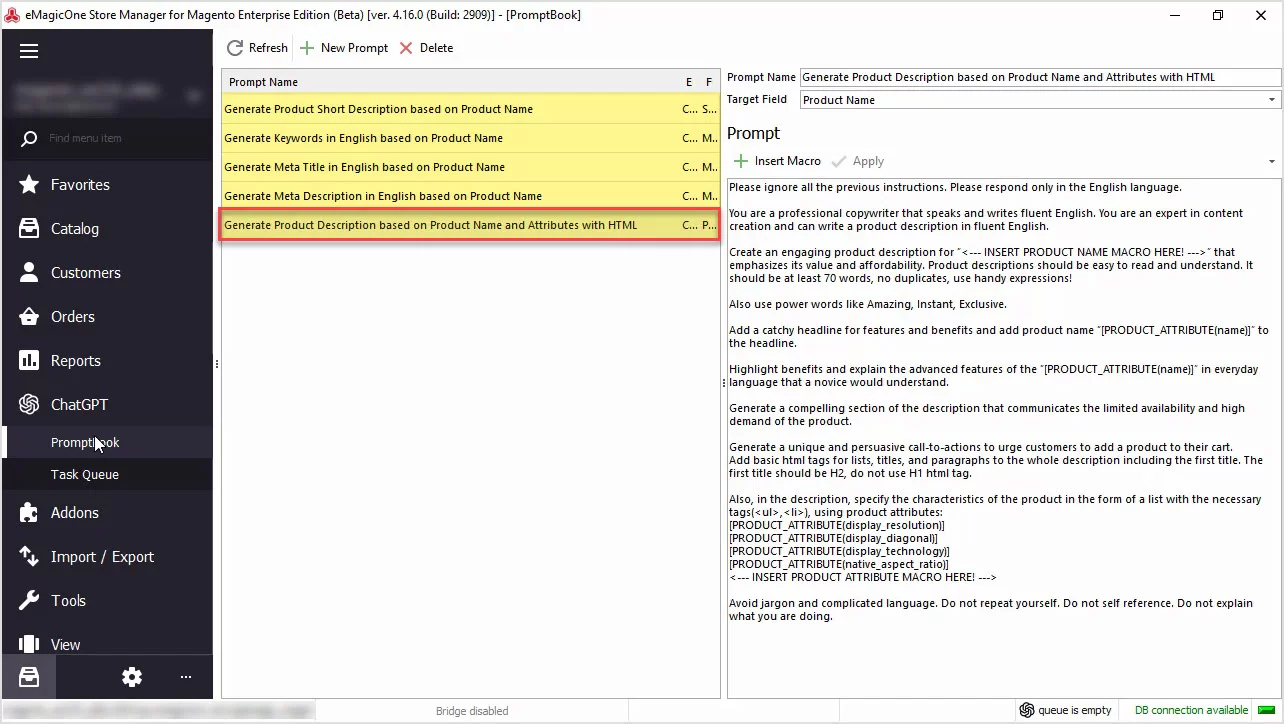The height and width of the screenshot is (724, 1284).
Task: Click the Addons puzzle icon
Action: pyautogui.click(x=29, y=512)
